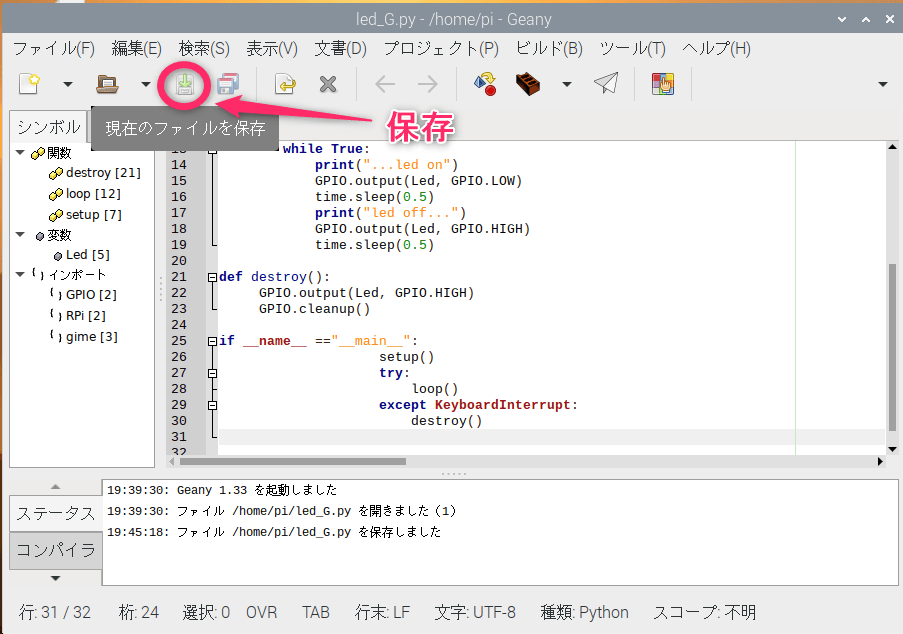Viewport: 903px width, 634px height.
Task: Open the new file template dropdown arrow
Action: pyautogui.click(x=68, y=85)
